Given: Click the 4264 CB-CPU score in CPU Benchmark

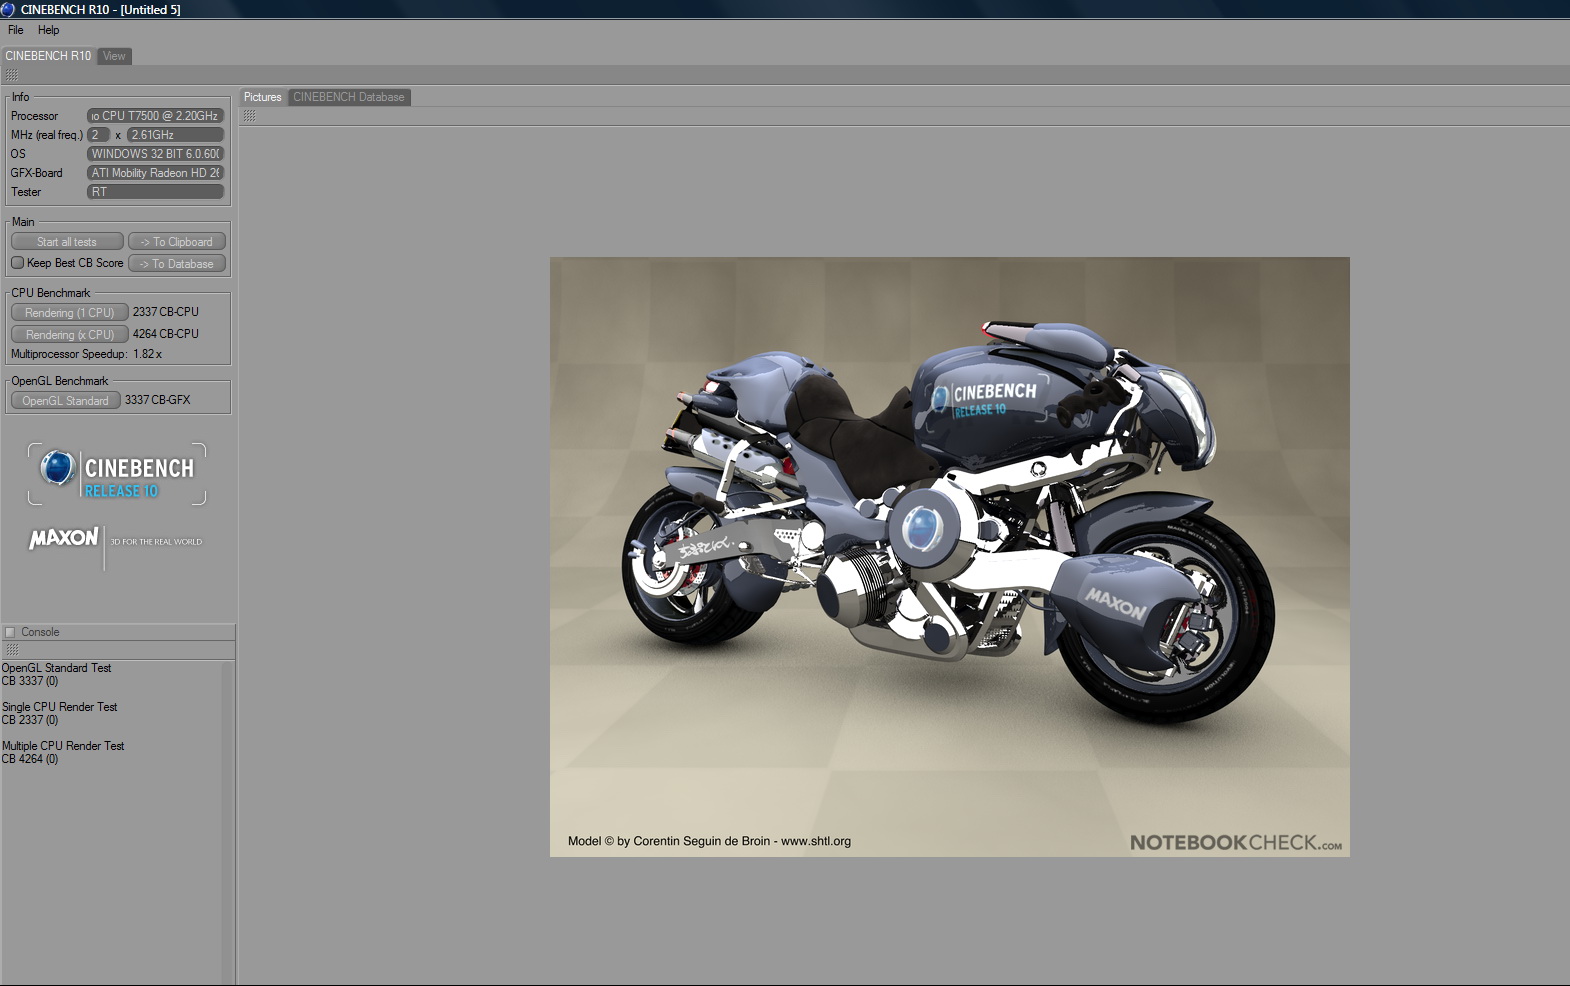Looking at the screenshot, I should tap(166, 334).
